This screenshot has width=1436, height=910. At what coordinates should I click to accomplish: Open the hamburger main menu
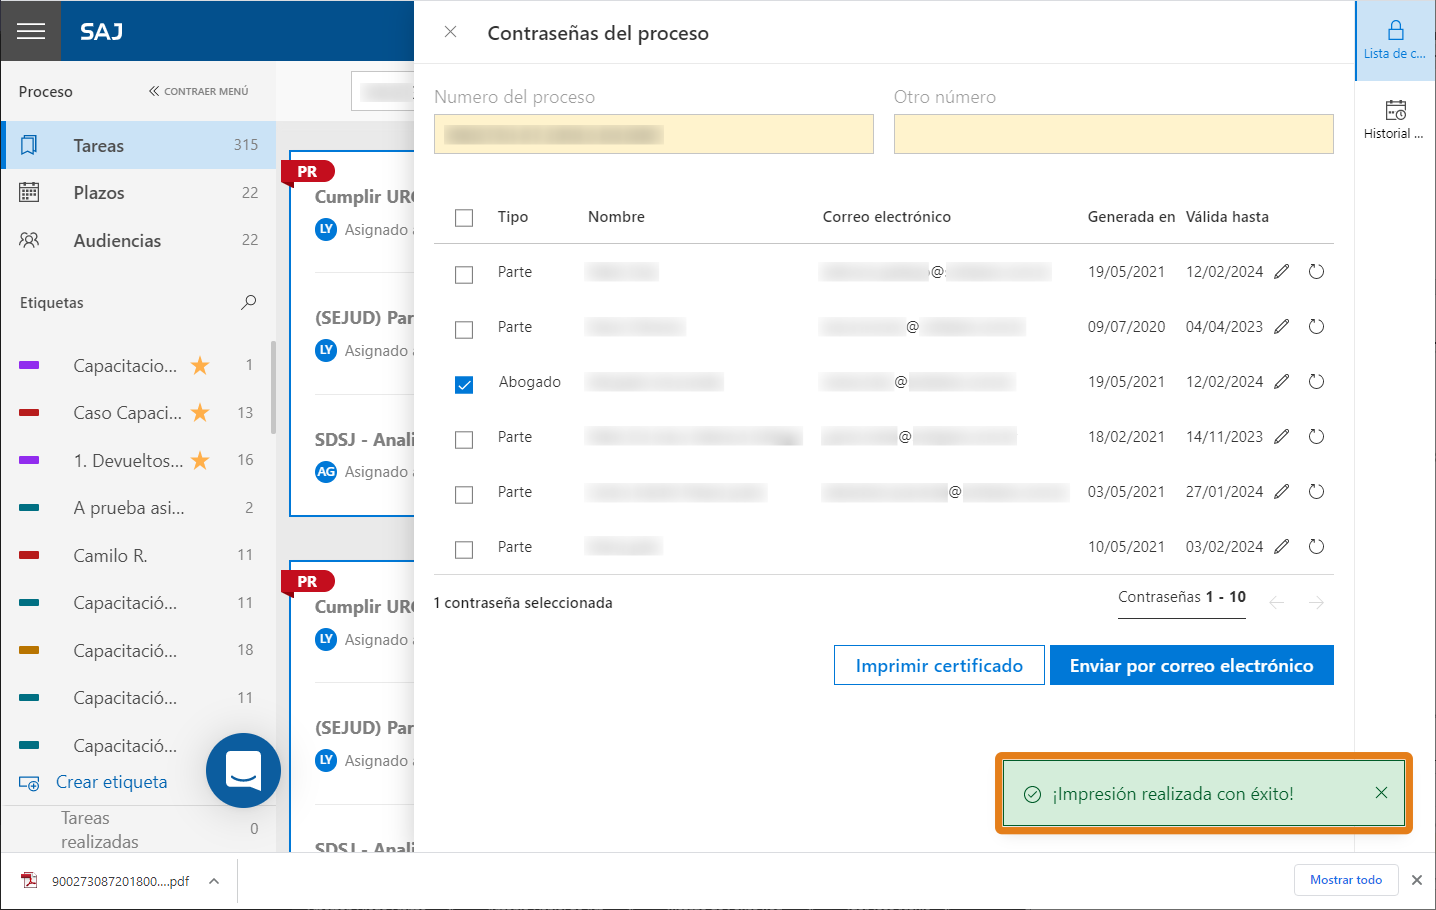[31, 31]
